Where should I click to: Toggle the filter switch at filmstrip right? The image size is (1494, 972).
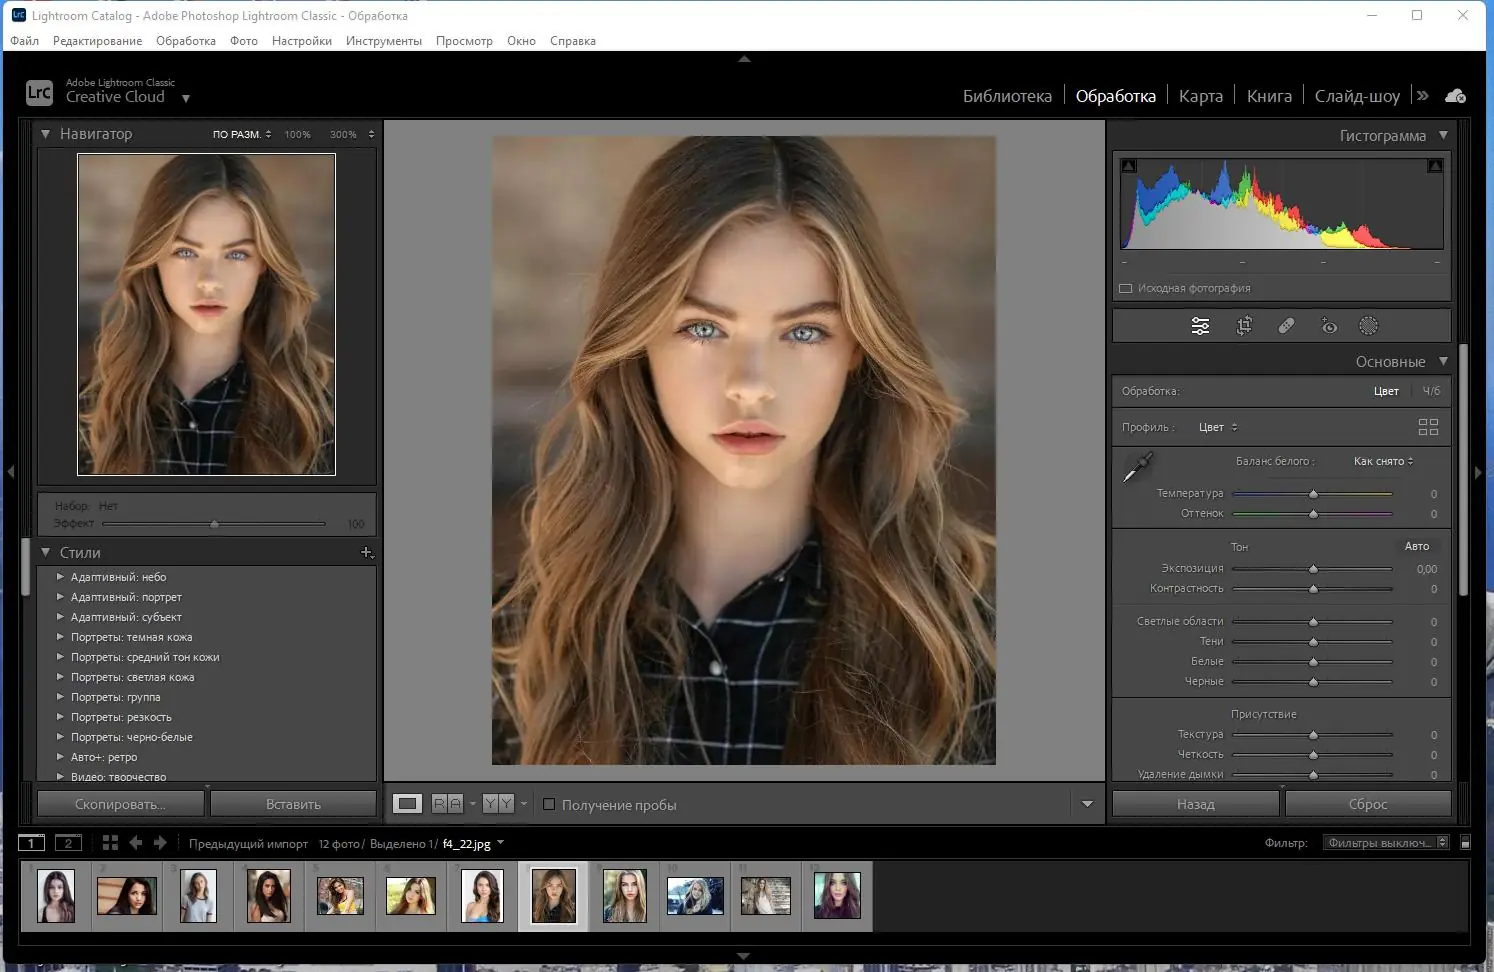point(1465,843)
